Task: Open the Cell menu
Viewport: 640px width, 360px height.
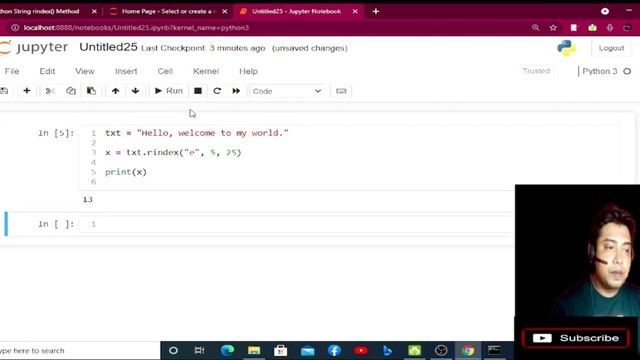Action: coord(165,71)
